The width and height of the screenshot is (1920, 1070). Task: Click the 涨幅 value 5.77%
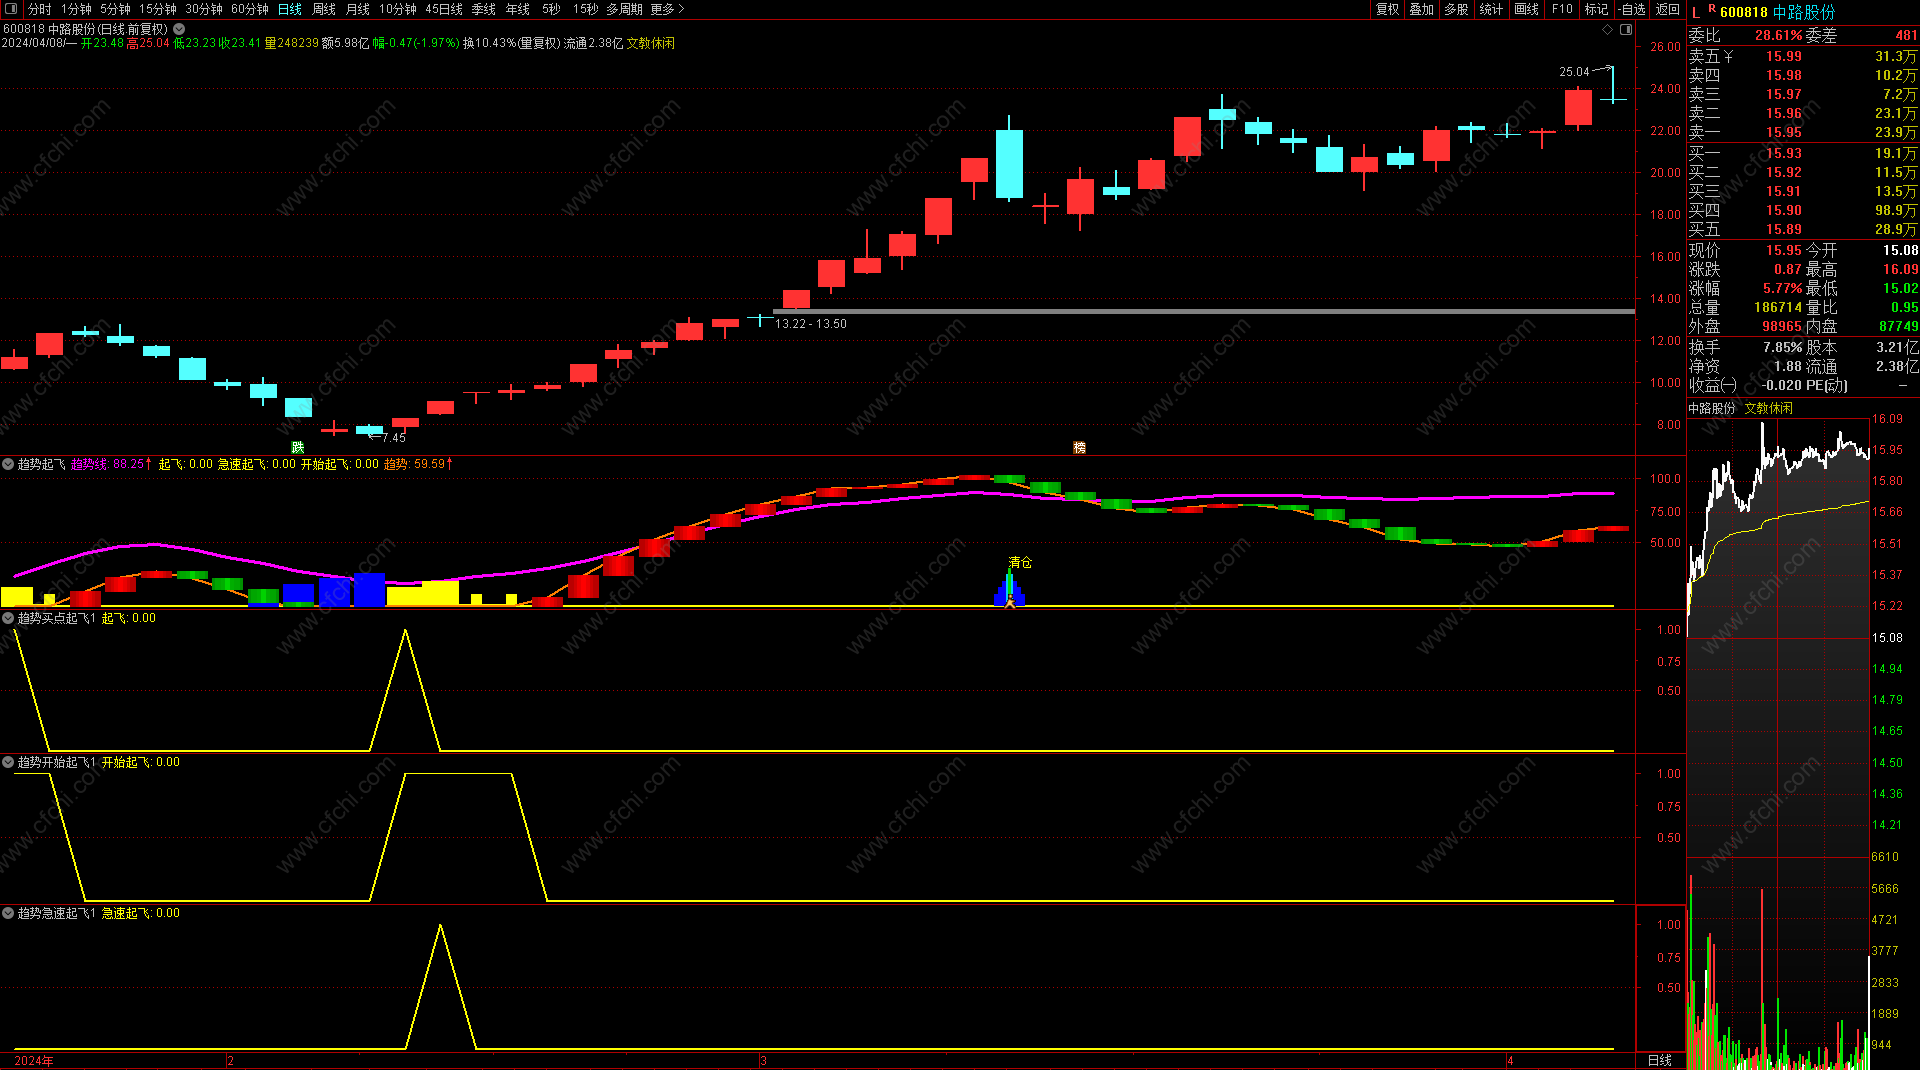point(1783,289)
